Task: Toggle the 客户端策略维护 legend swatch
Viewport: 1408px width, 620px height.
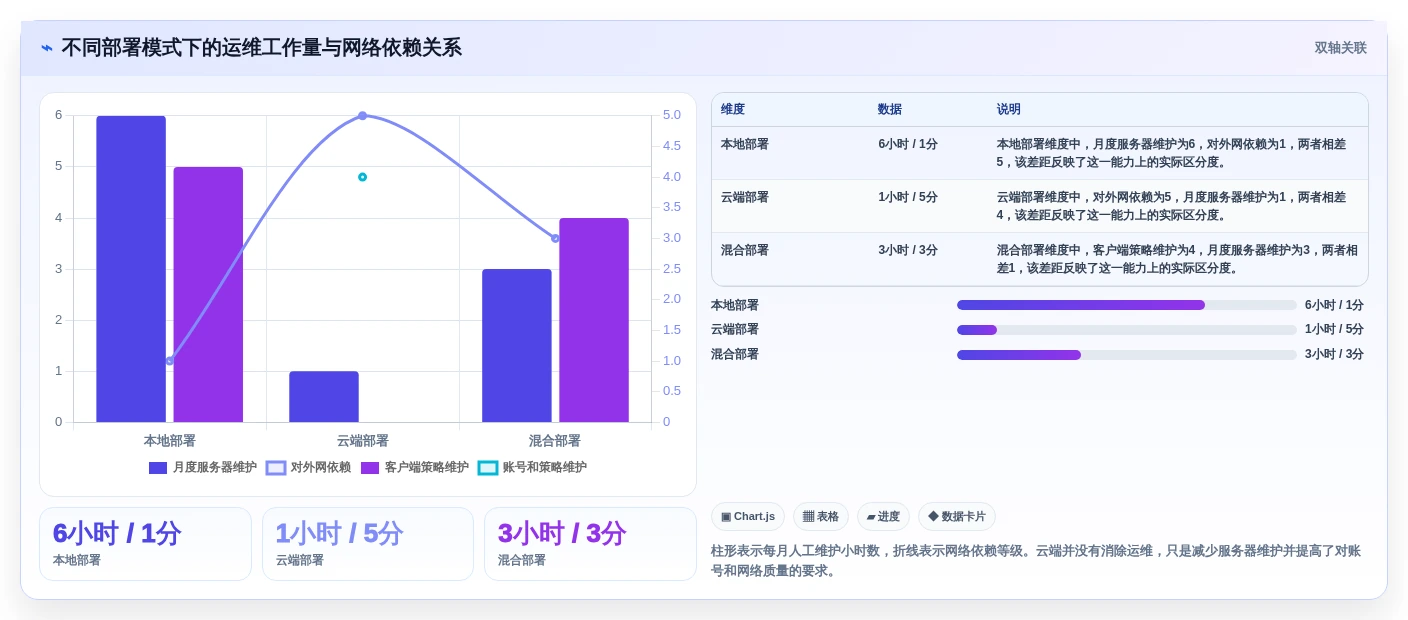Action: [x=370, y=468]
